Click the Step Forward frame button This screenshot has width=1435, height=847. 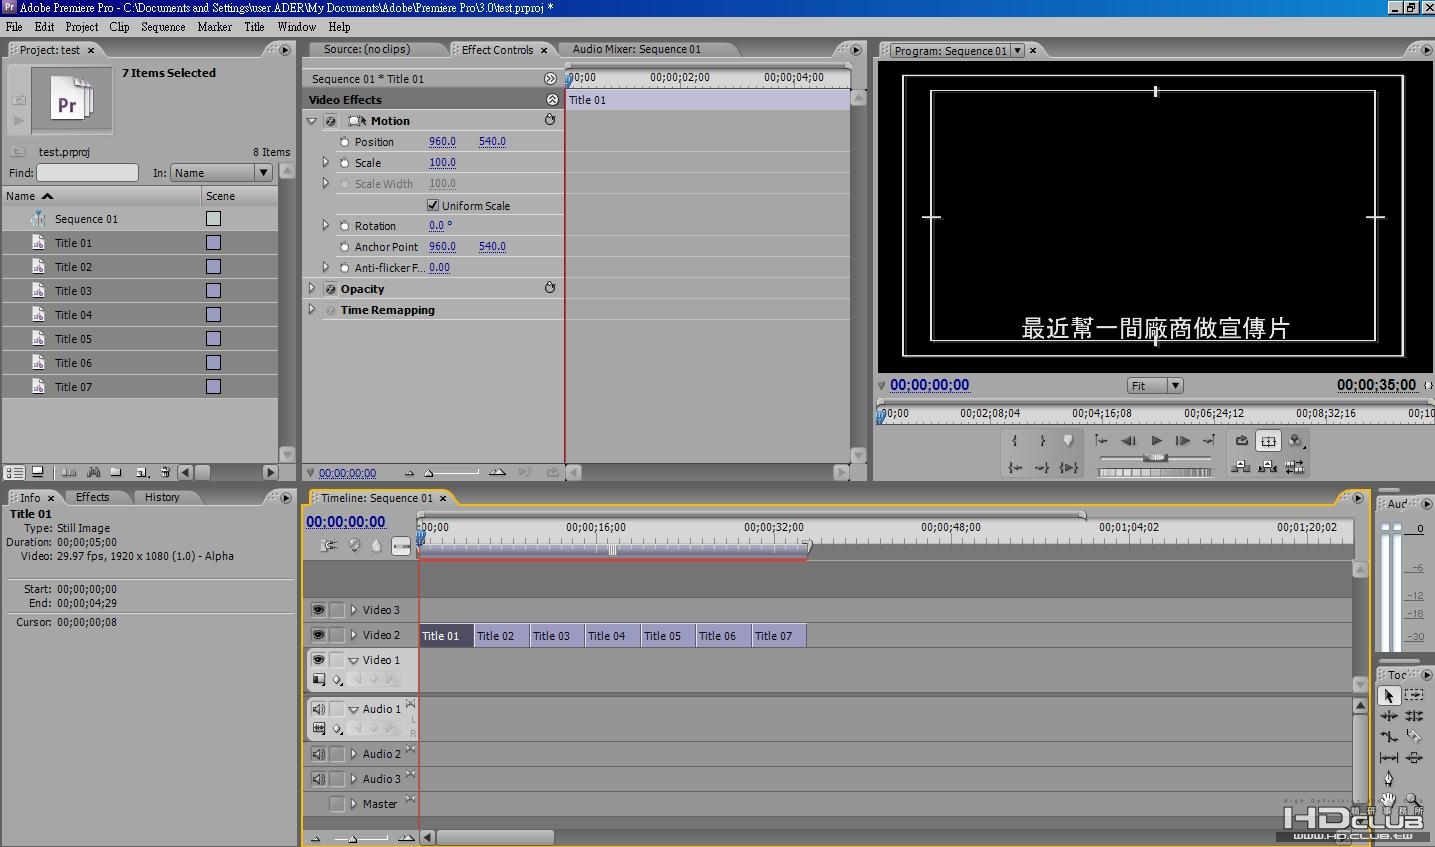(1182, 441)
